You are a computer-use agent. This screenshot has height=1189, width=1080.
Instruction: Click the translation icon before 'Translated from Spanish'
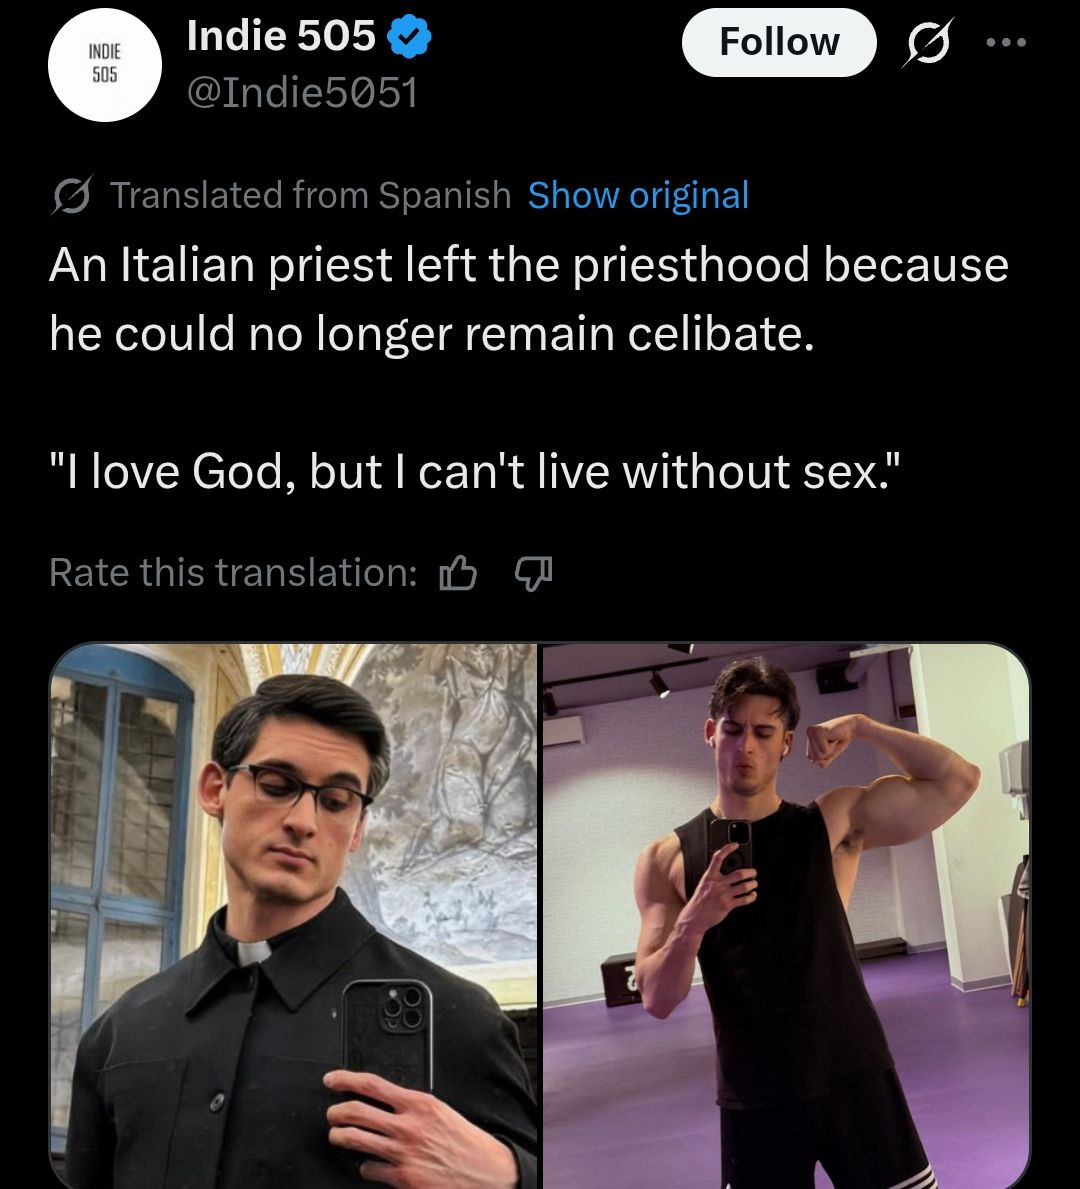tap(72, 196)
